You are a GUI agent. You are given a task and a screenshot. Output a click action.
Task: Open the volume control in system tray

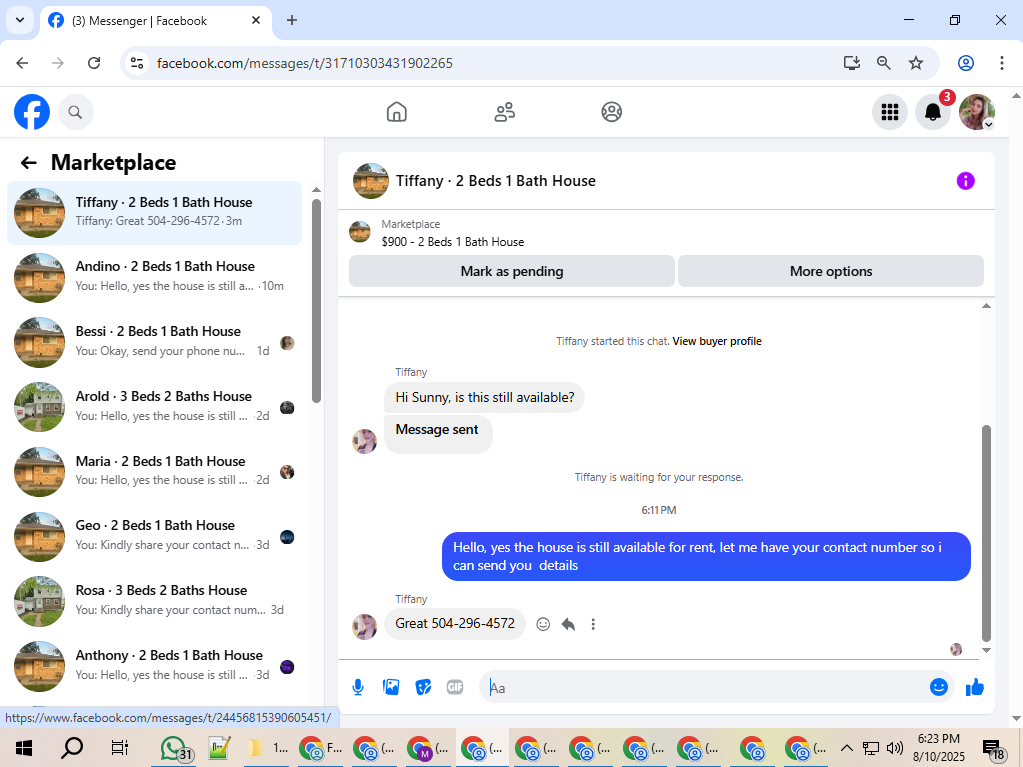[895, 747]
